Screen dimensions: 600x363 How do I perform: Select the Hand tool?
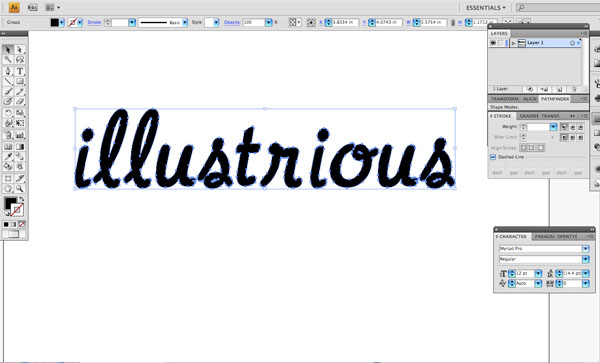click(x=8, y=189)
